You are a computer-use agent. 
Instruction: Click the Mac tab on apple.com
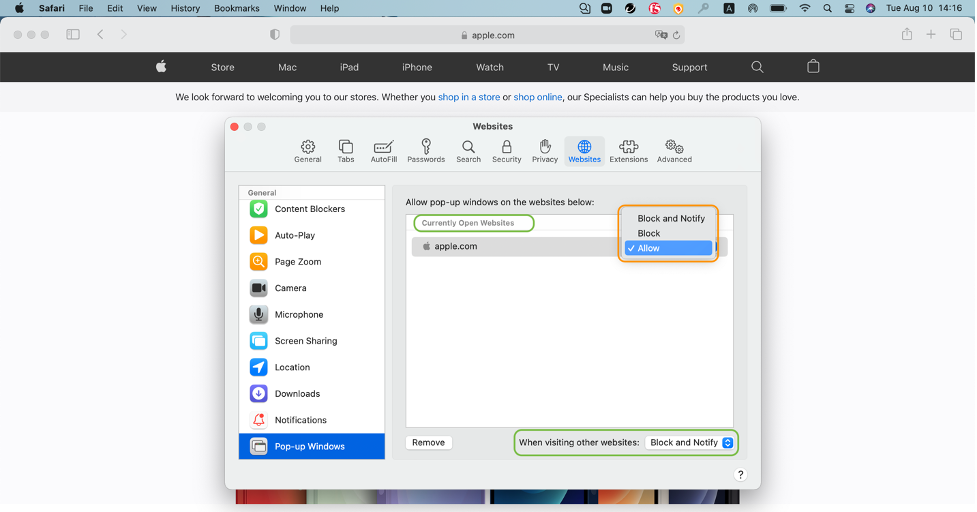pyautogui.click(x=287, y=67)
